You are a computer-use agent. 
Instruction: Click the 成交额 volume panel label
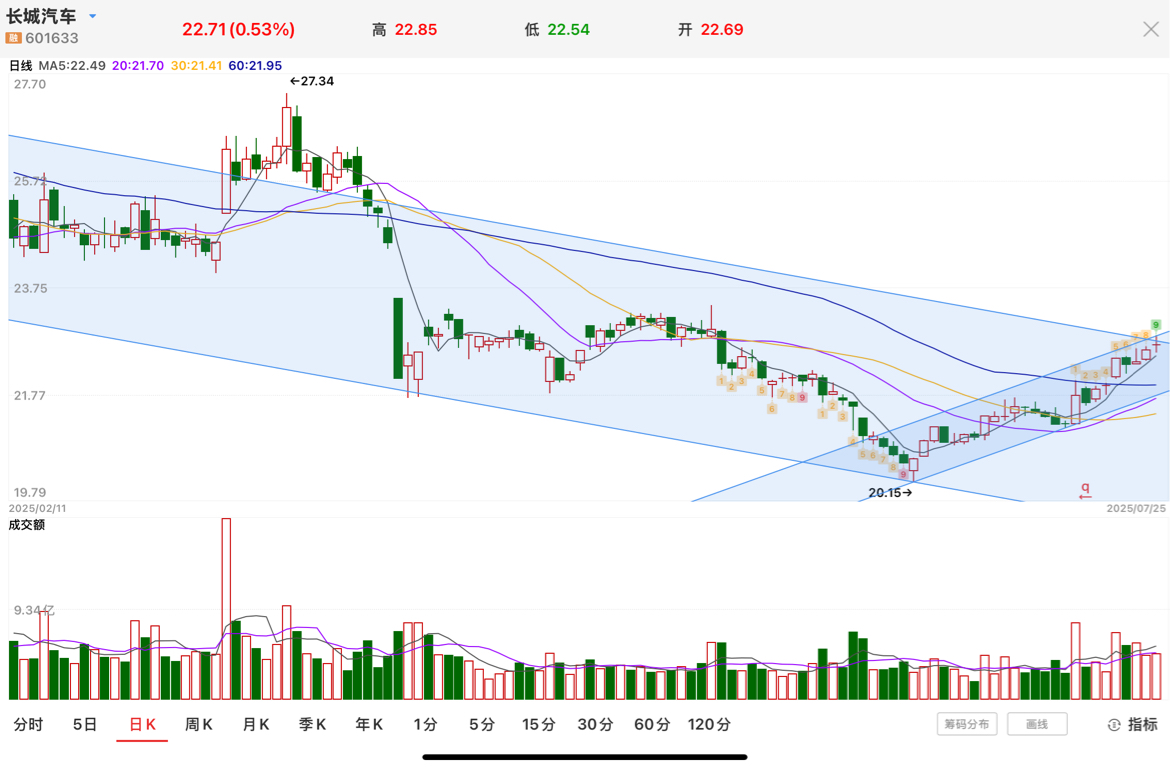27,525
